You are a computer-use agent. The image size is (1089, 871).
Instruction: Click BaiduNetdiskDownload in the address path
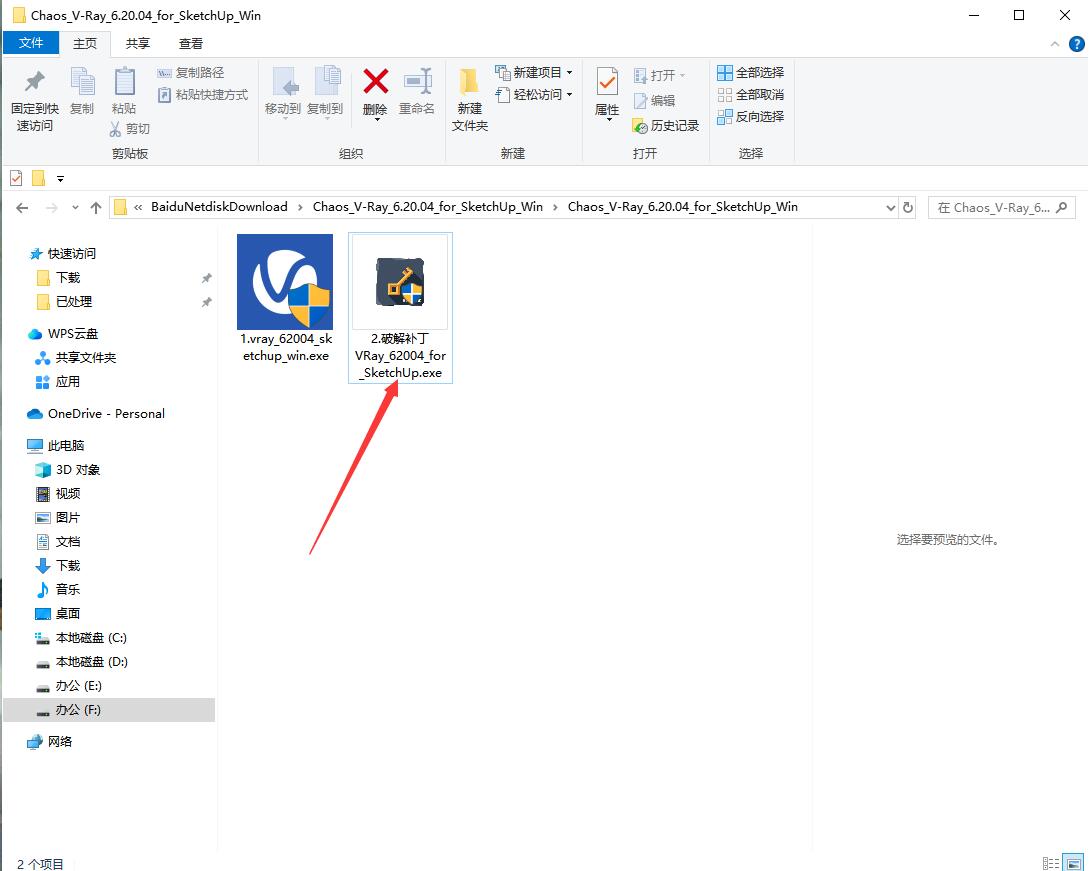click(219, 207)
